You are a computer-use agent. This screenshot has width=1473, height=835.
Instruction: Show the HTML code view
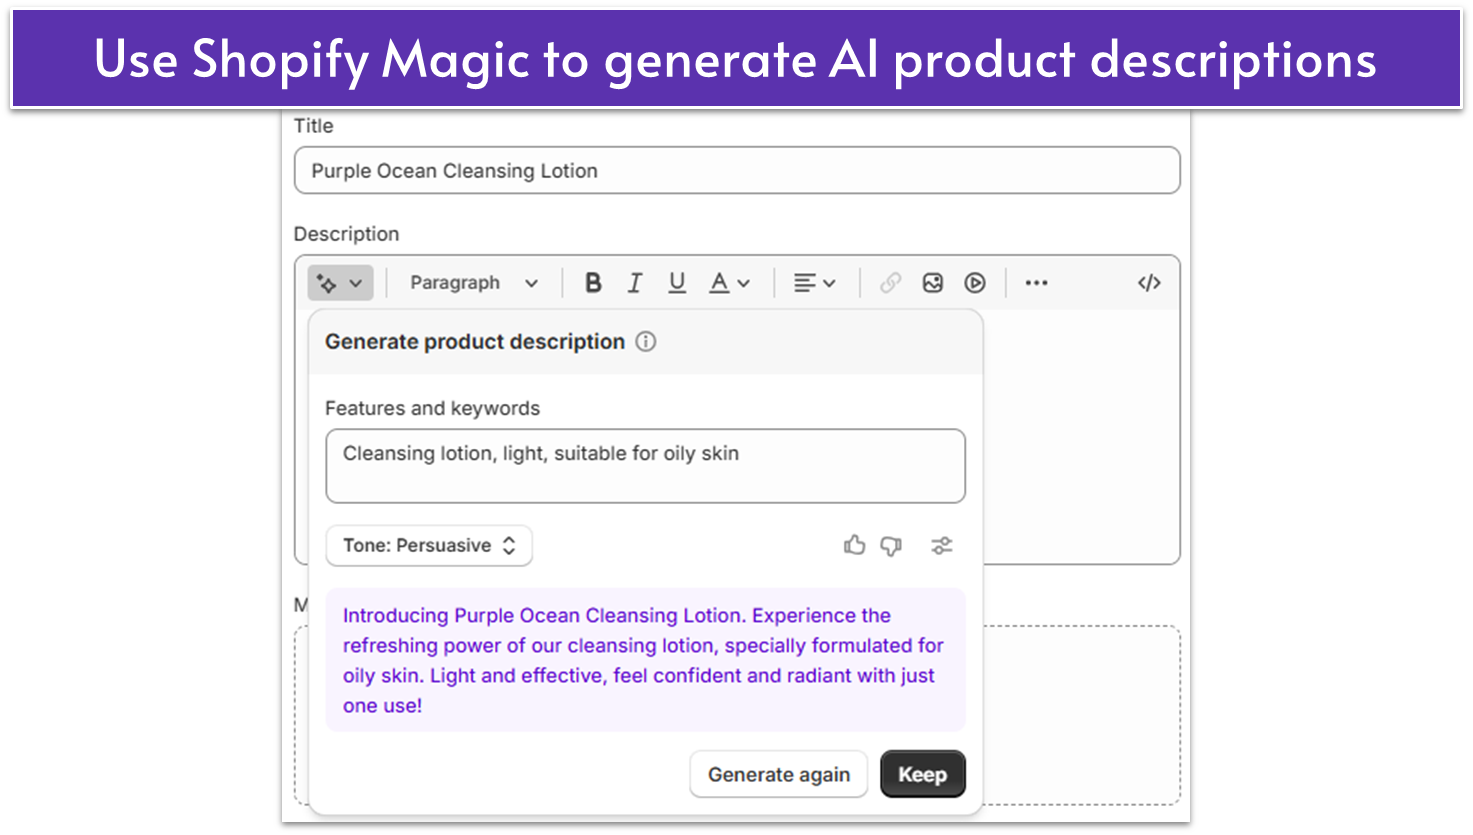[x=1149, y=283]
